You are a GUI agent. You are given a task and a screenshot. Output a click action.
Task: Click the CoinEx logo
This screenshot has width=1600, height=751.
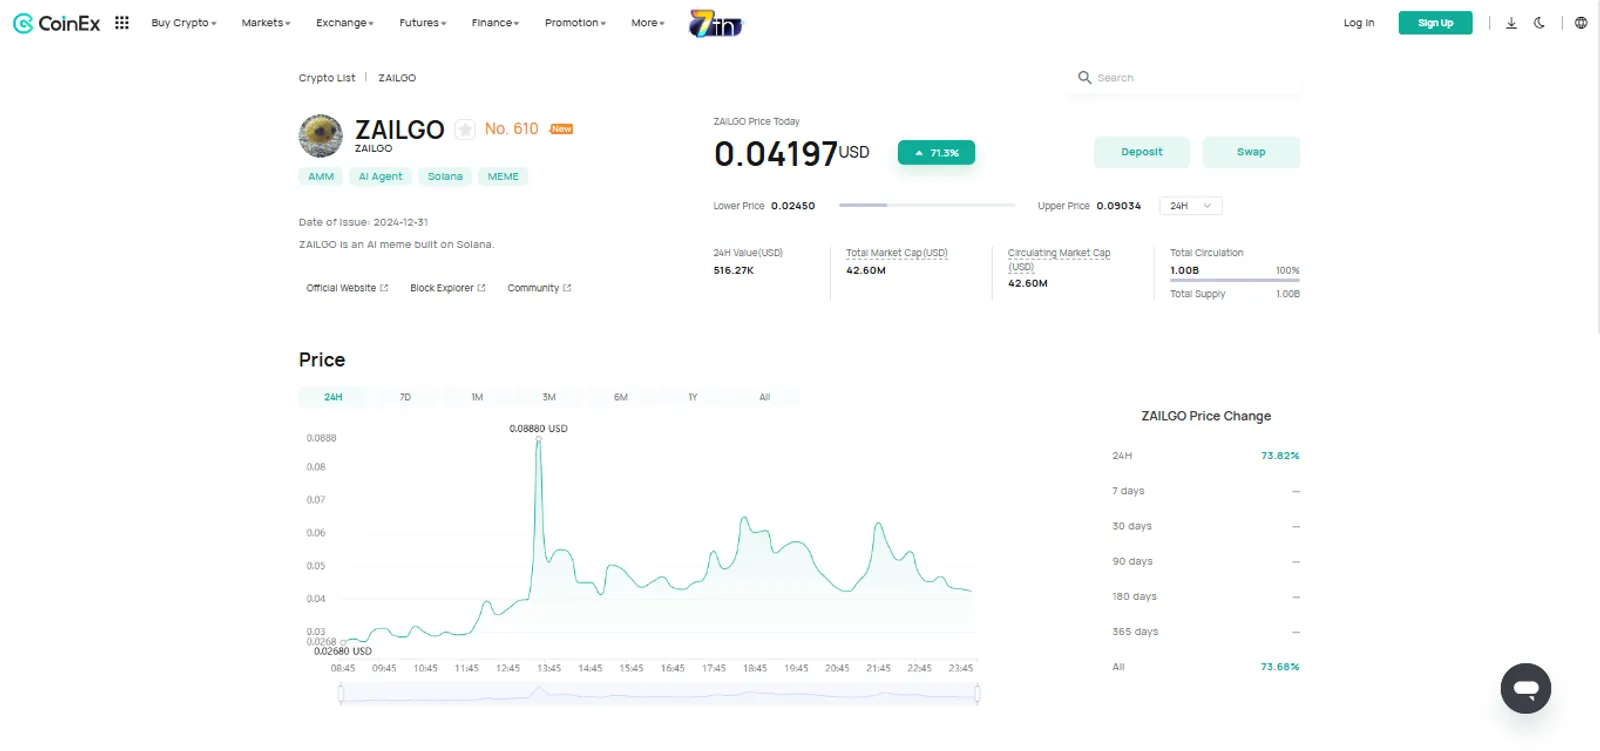click(x=56, y=23)
